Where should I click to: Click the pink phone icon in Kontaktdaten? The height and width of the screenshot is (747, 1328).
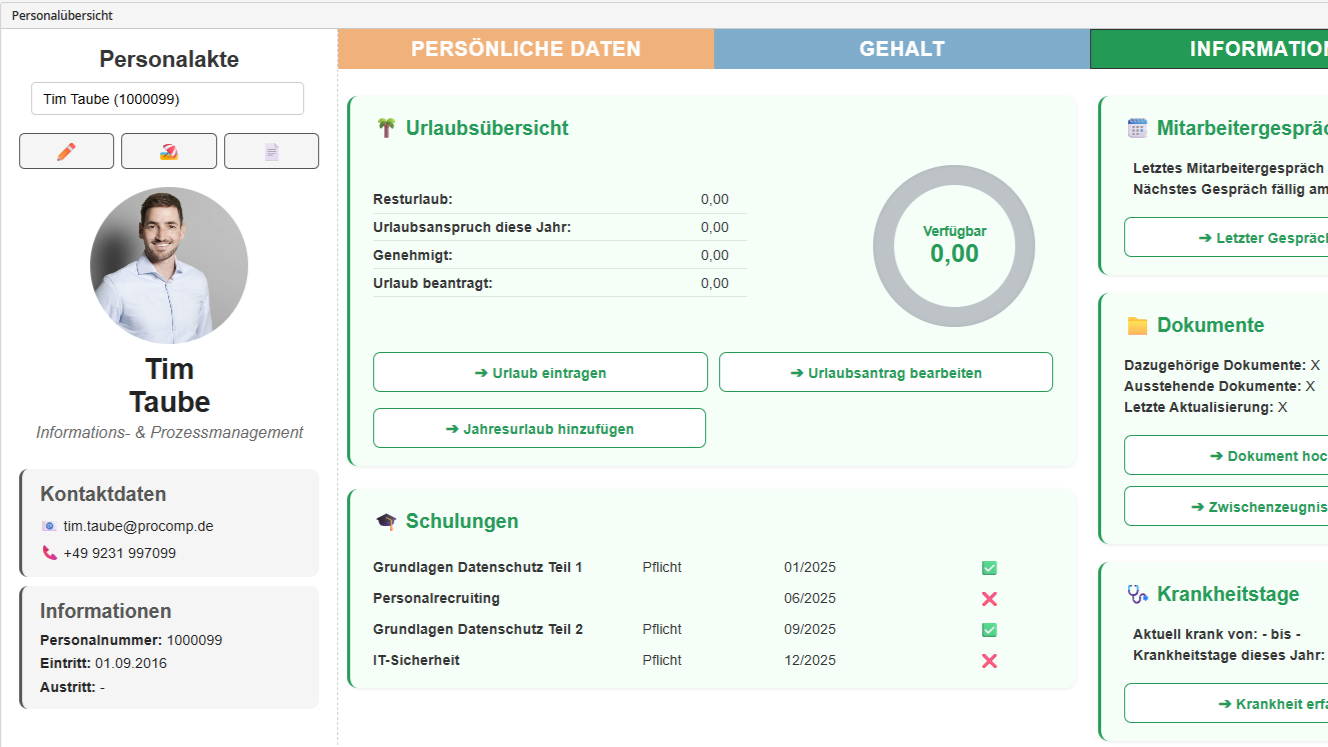point(49,553)
